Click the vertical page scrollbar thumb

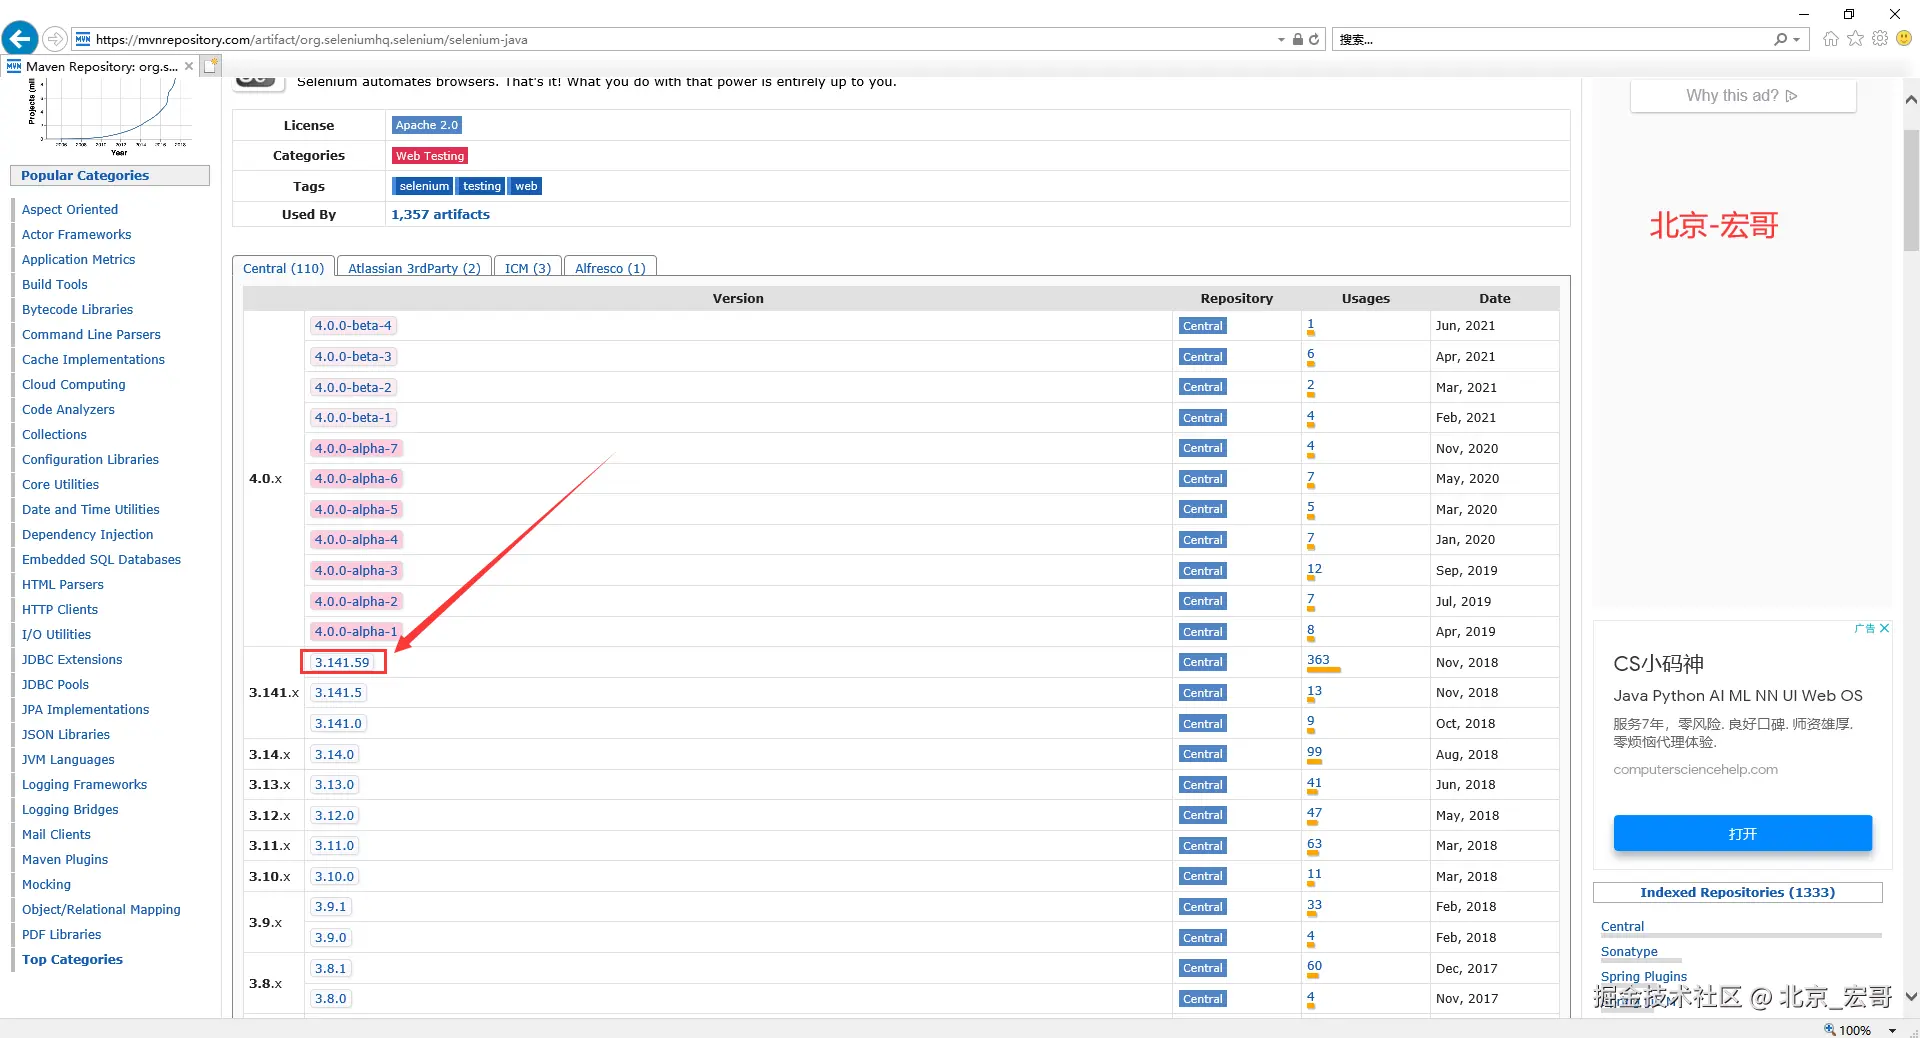tap(1911, 190)
